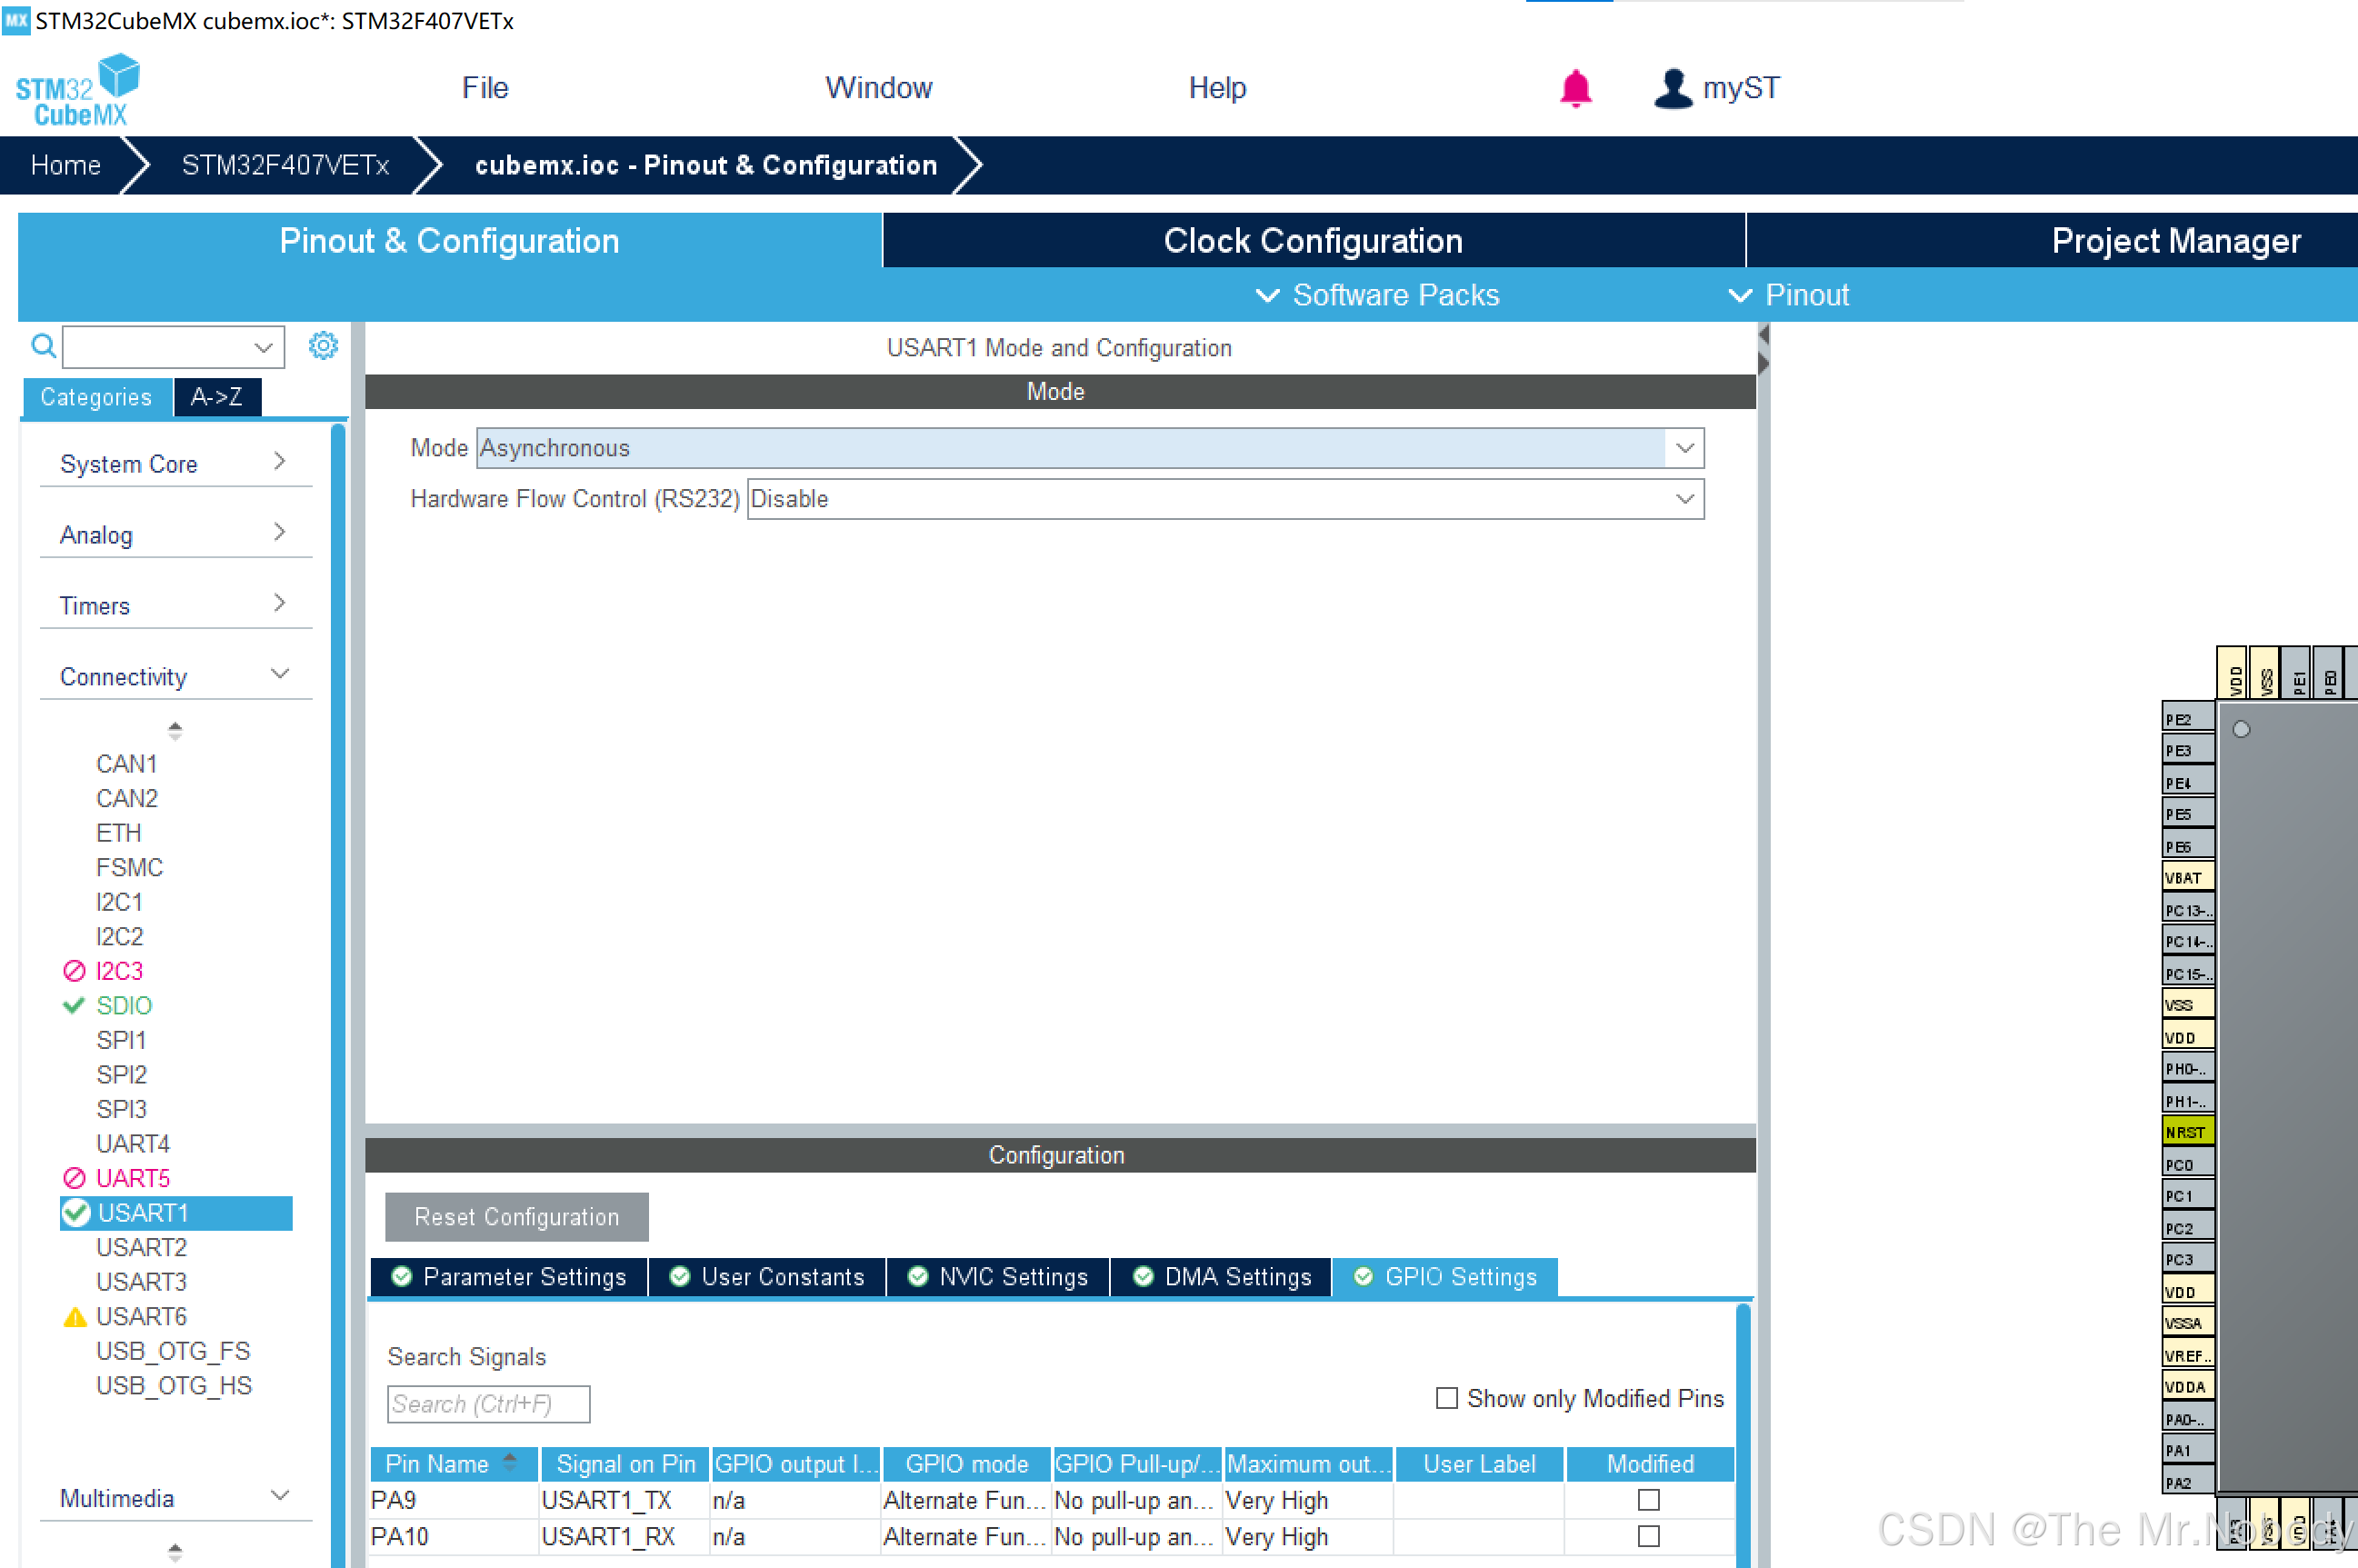Viewport: 2358px width, 1568px height.
Task: Click the STM32CubeMX logo
Action: pos(77,90)
